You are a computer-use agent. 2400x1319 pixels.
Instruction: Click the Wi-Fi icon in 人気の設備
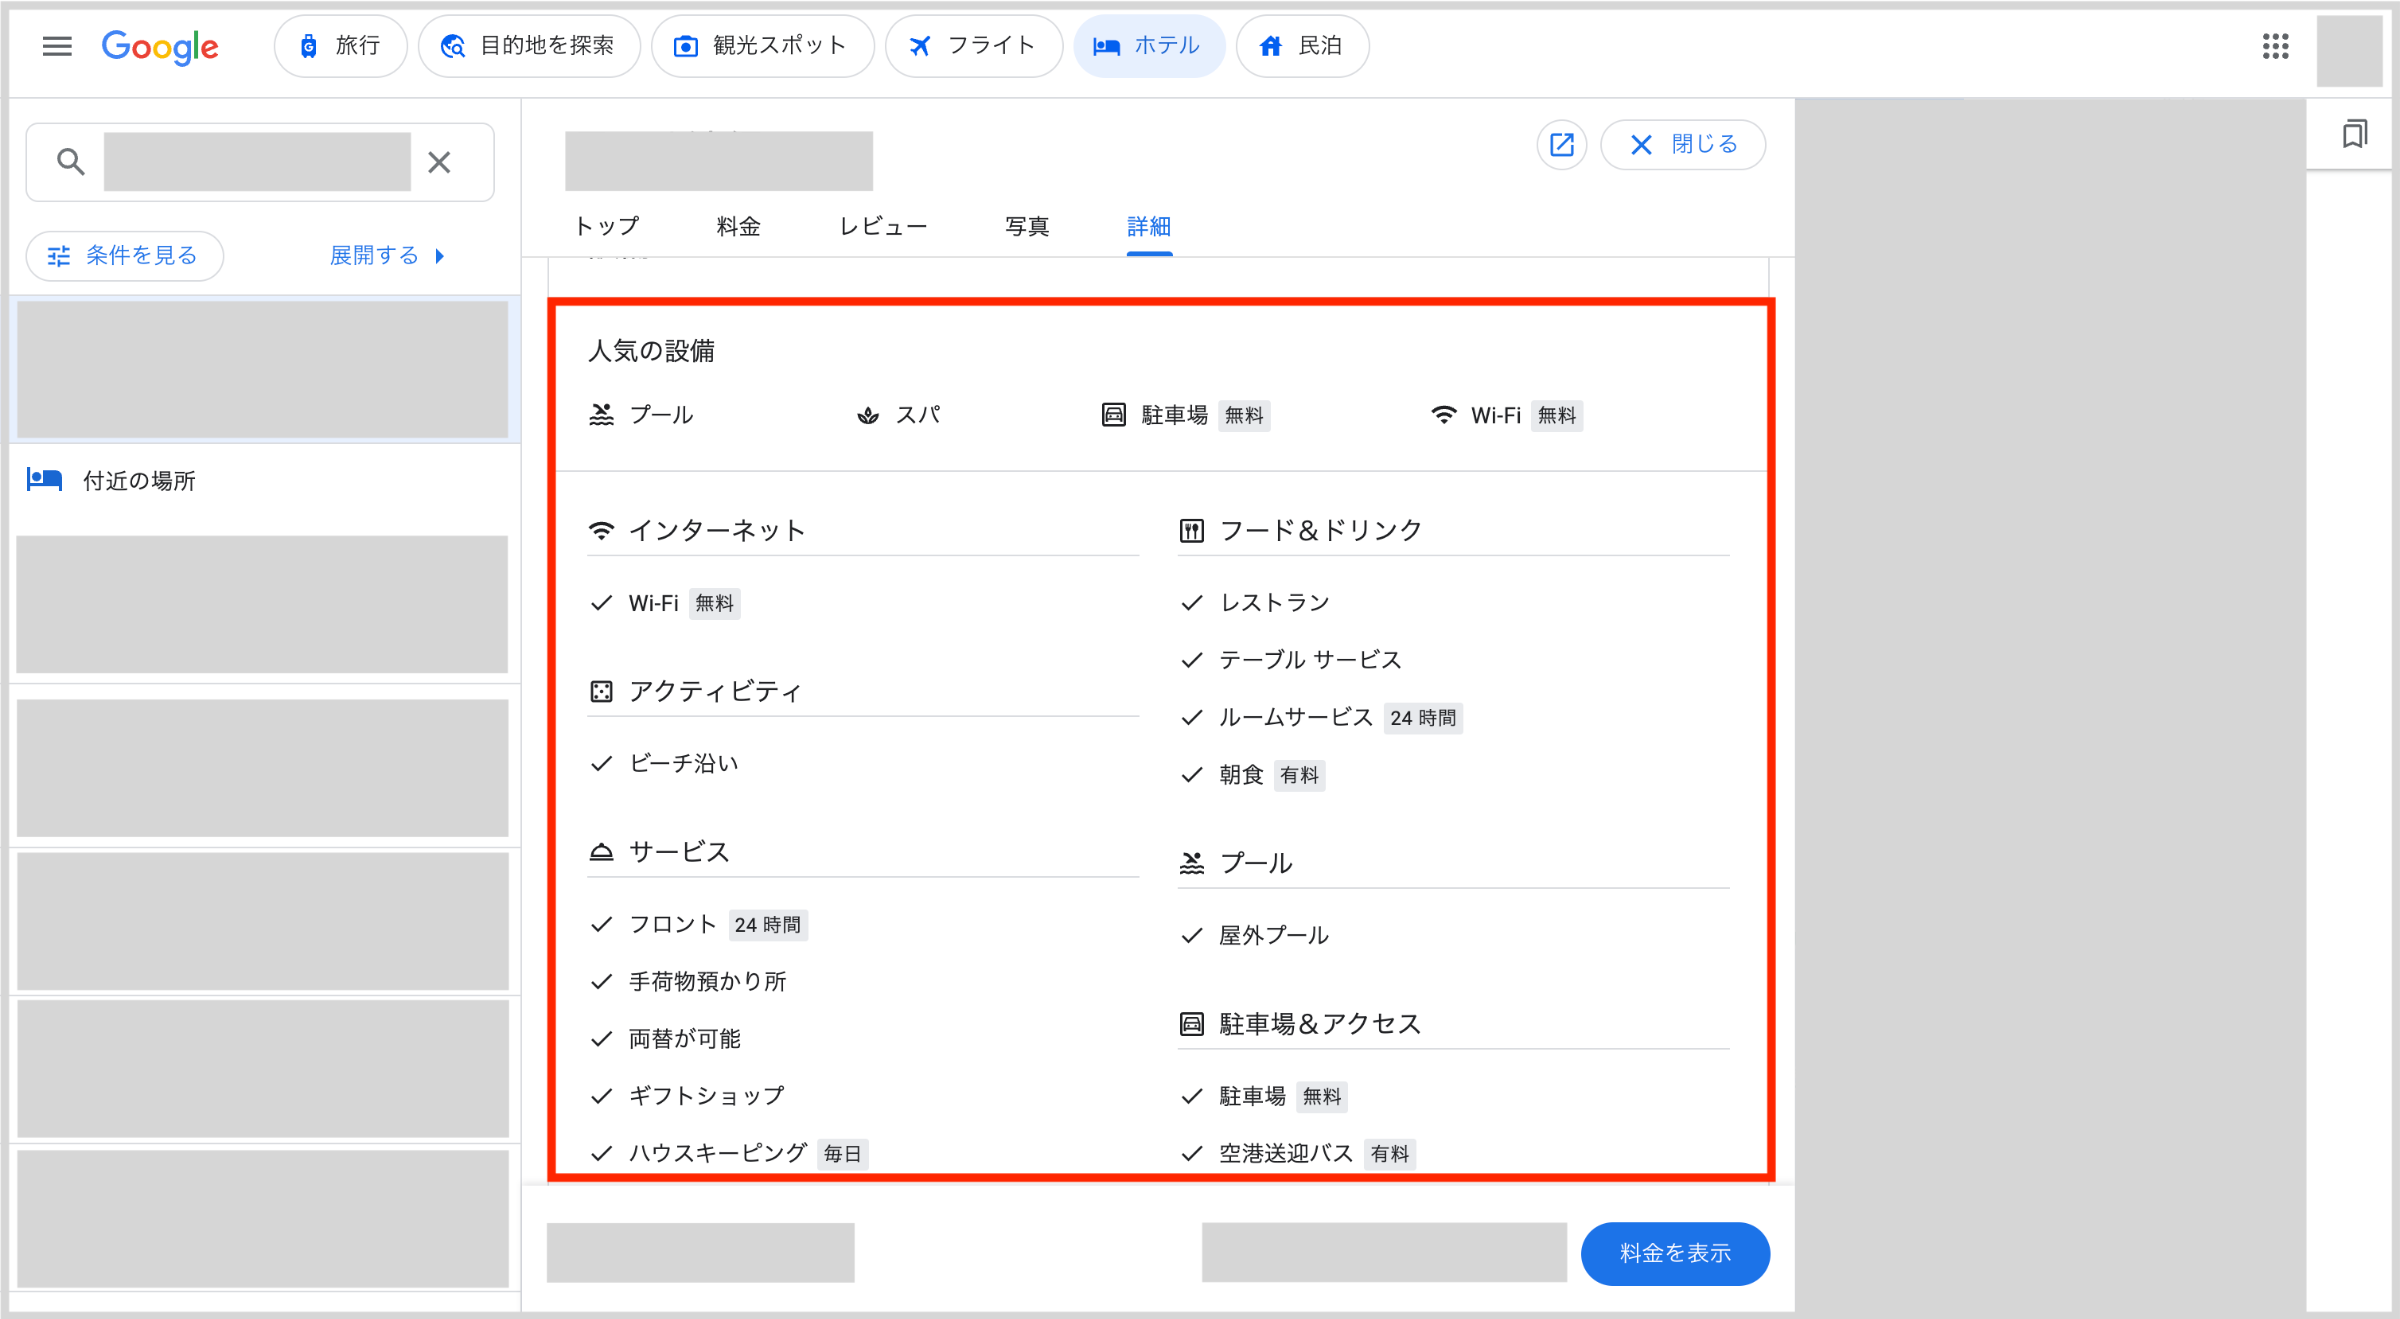[x=1443, y=415]
